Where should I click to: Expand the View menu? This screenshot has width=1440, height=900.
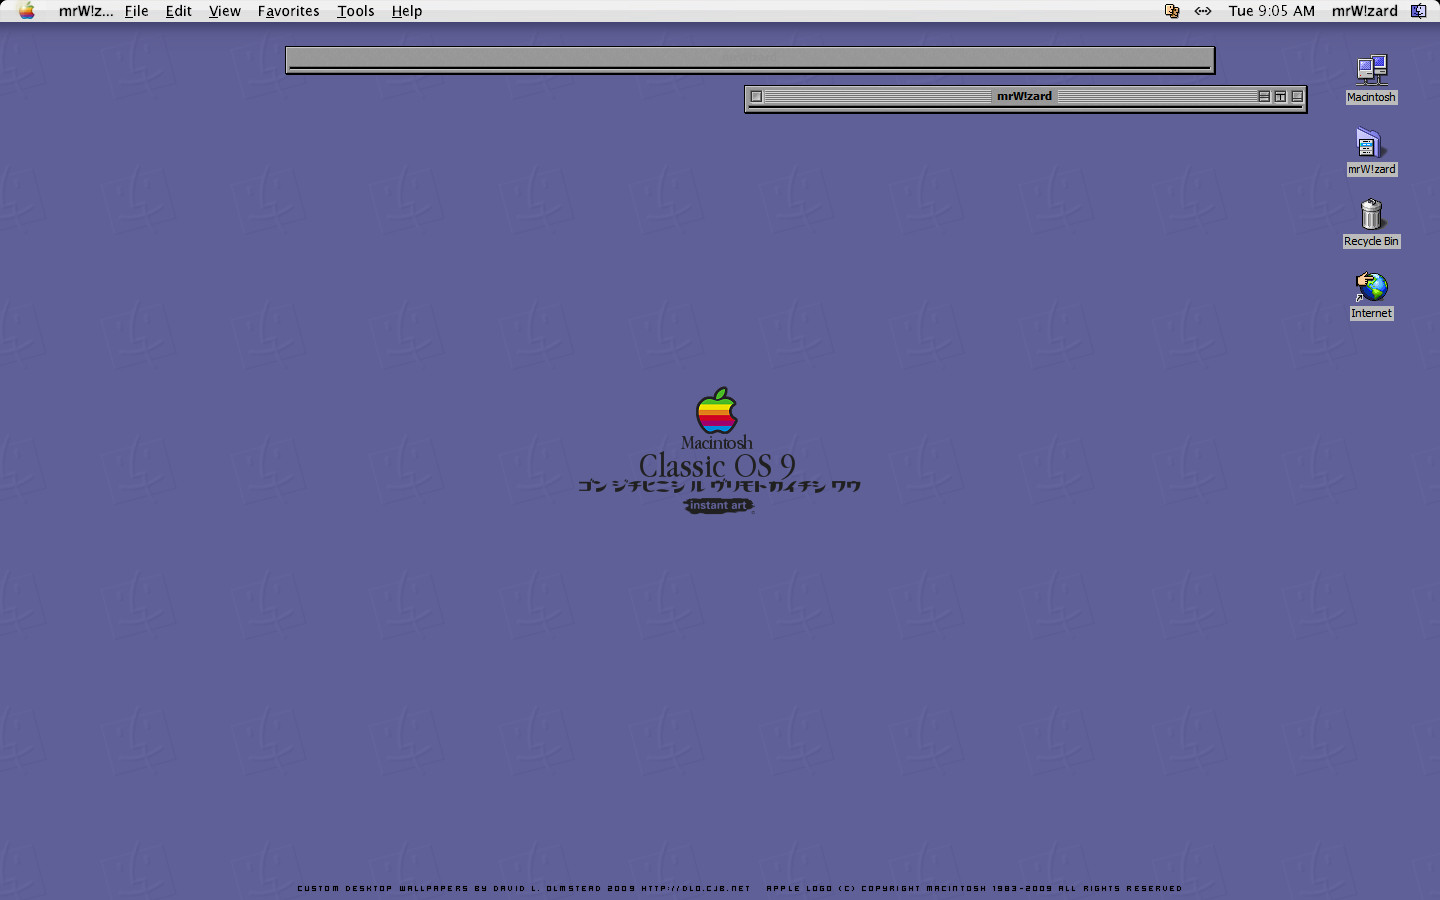224,11
